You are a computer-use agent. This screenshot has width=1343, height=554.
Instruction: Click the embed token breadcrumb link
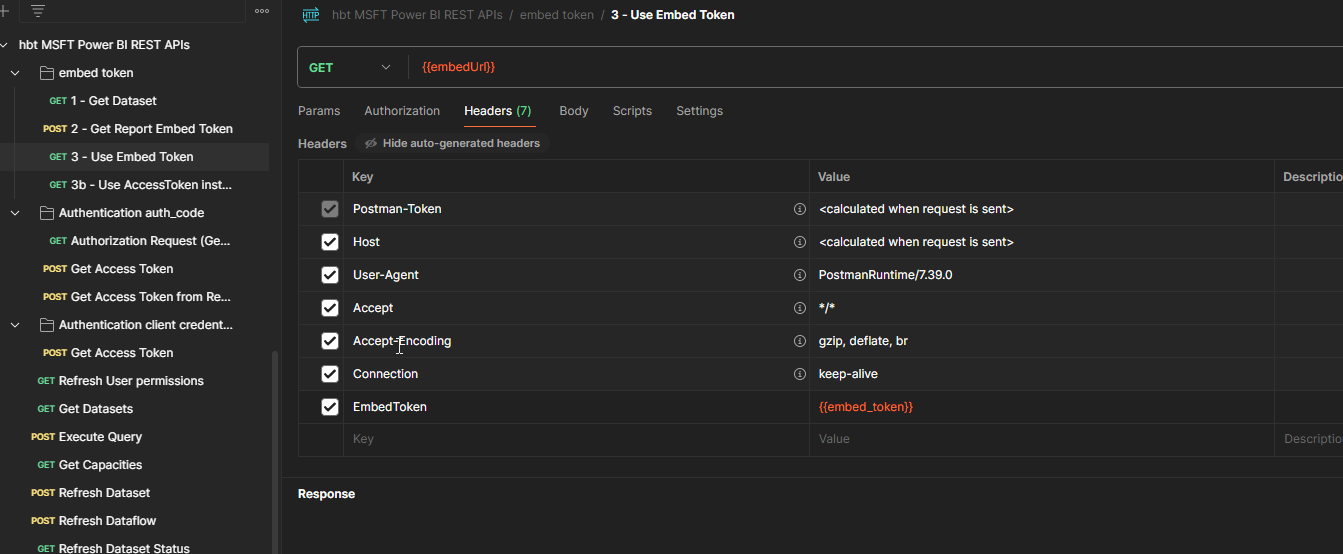pos(556,15)
